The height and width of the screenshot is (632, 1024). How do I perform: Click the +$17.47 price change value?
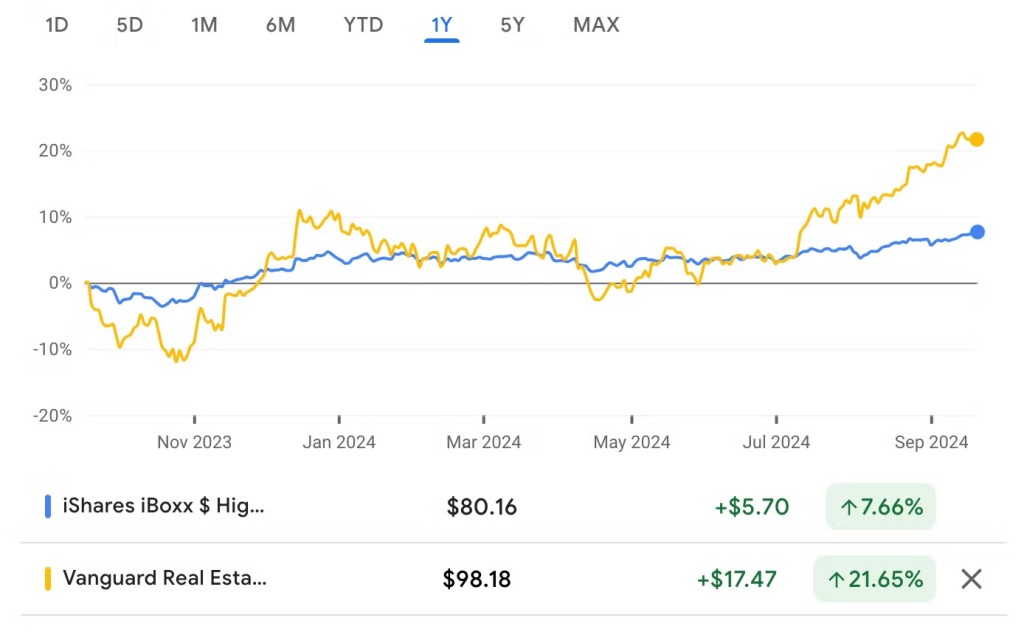(x=736, y=578)
